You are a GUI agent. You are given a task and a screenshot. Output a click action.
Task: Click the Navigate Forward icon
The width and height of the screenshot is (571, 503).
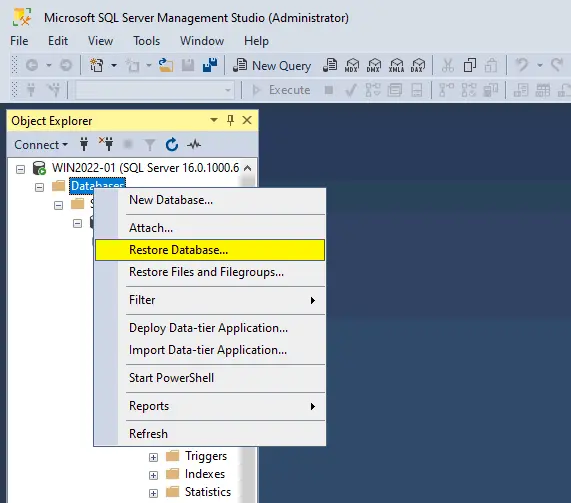tap(66, 66)
